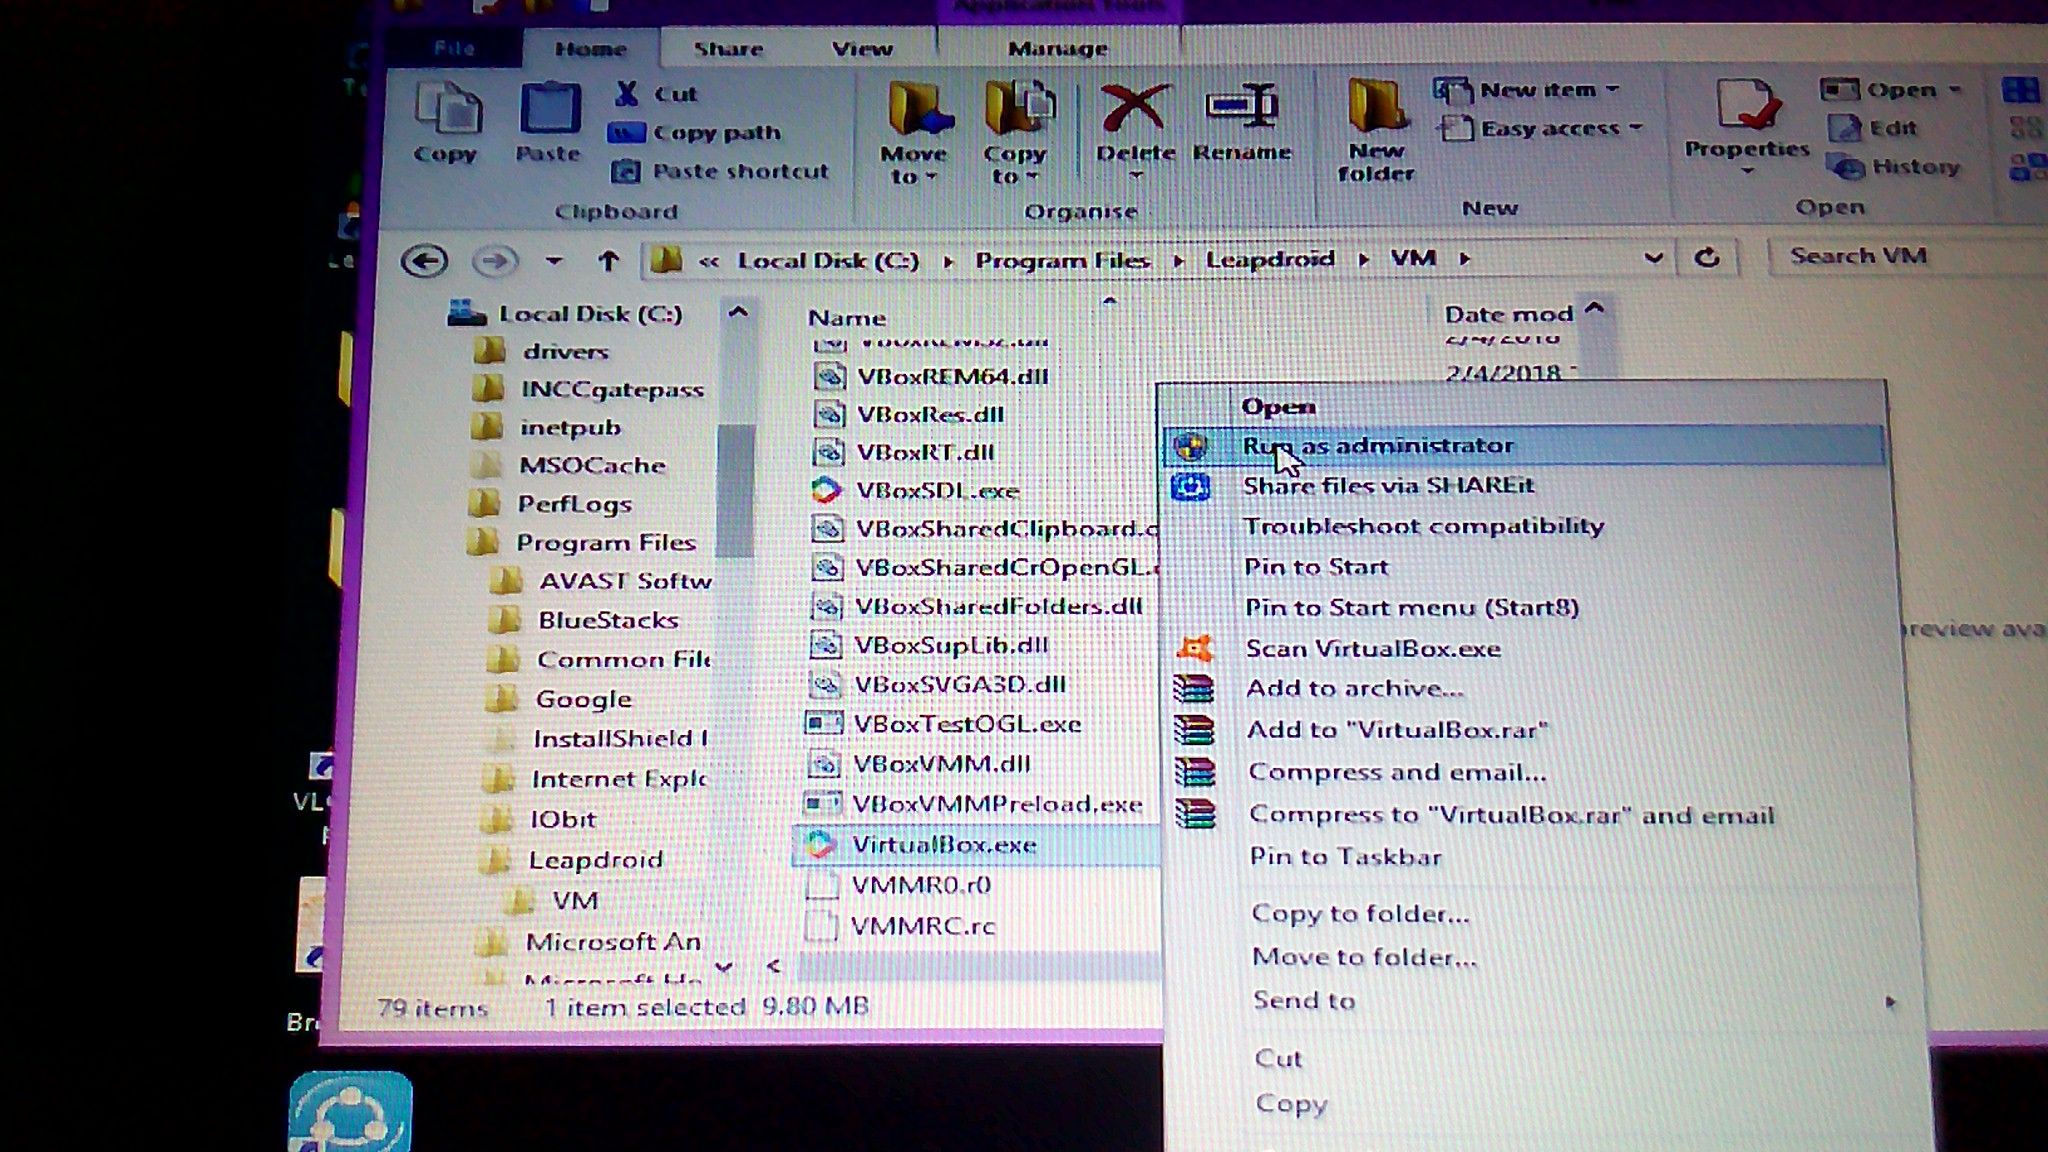The height and width of the screenshot is (1152, 2048).
Task: Click Copy path in Clipboard group
Action: [716, 133]
